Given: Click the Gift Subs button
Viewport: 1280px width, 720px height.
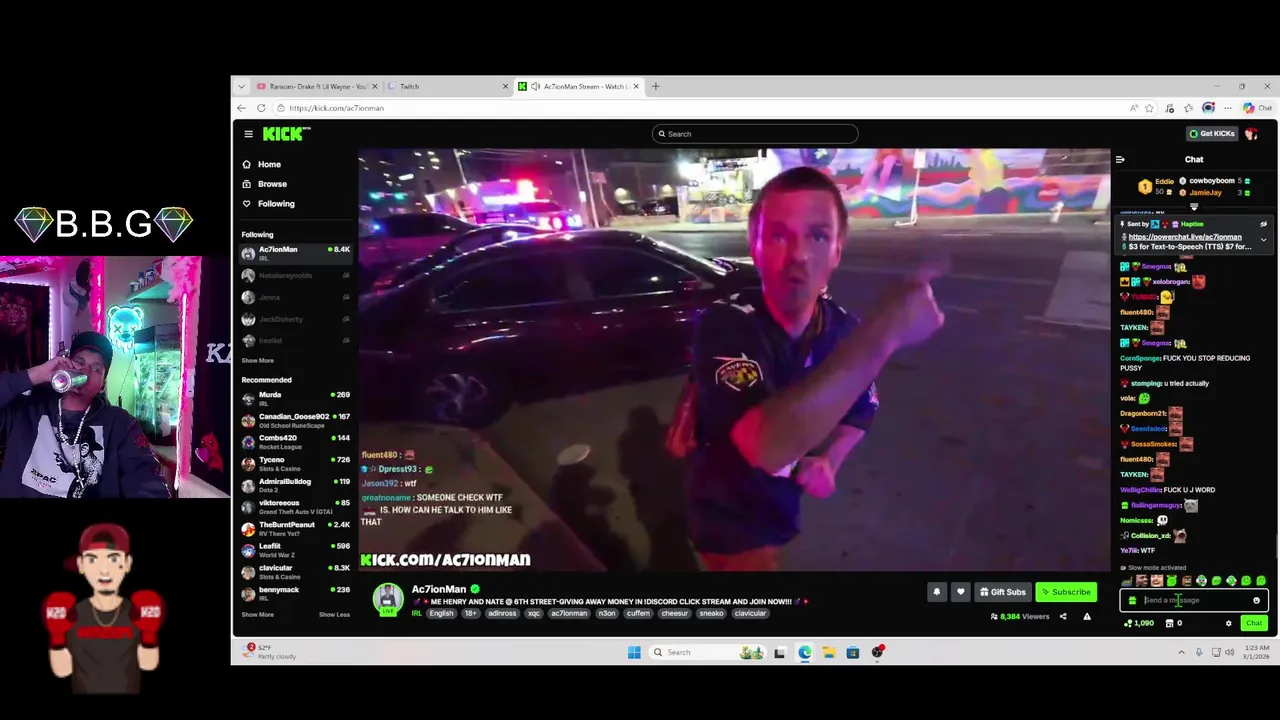Looking at the screenshot, I should pos(1003,592).
